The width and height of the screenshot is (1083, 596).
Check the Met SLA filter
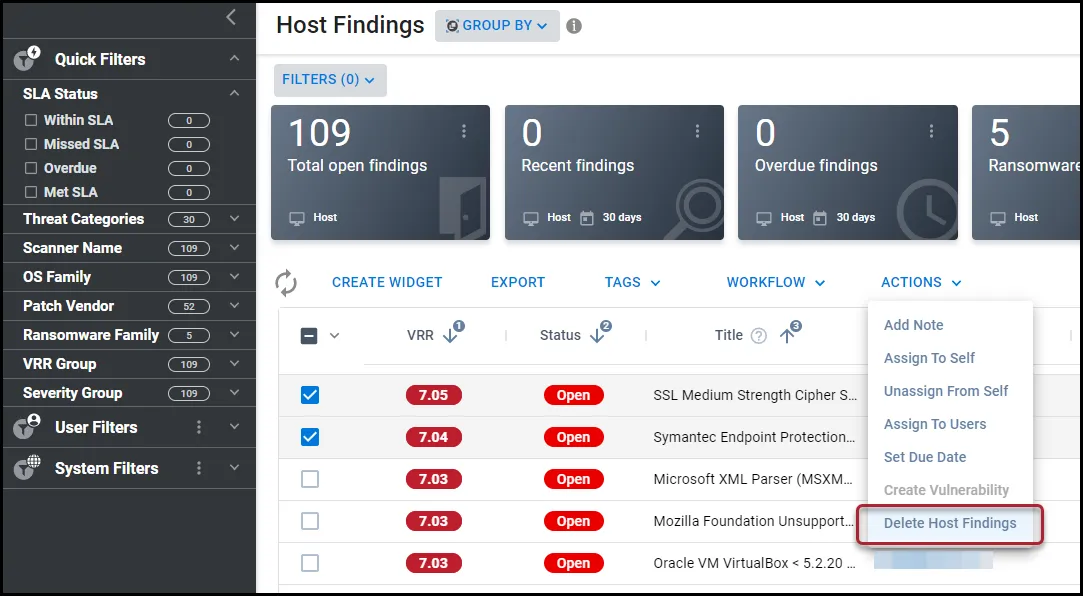30,192
